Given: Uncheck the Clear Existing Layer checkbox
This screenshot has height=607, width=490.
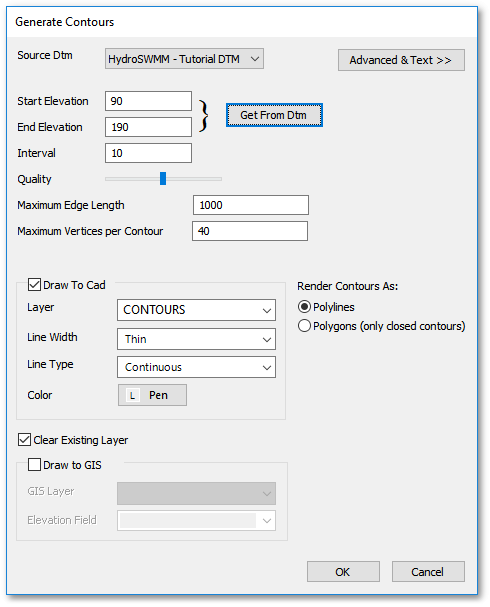Looking at the screenshot, I should [x=24, y=440].
